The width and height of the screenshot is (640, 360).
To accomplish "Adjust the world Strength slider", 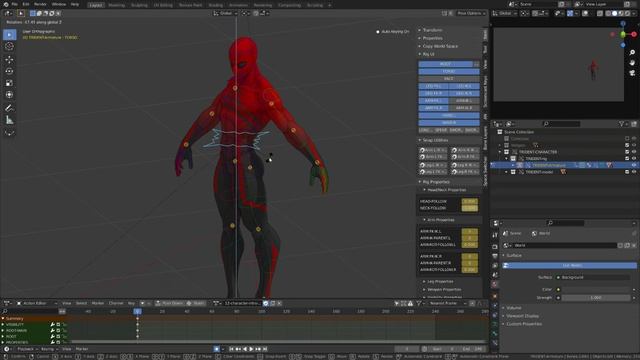I will [596, 298].
